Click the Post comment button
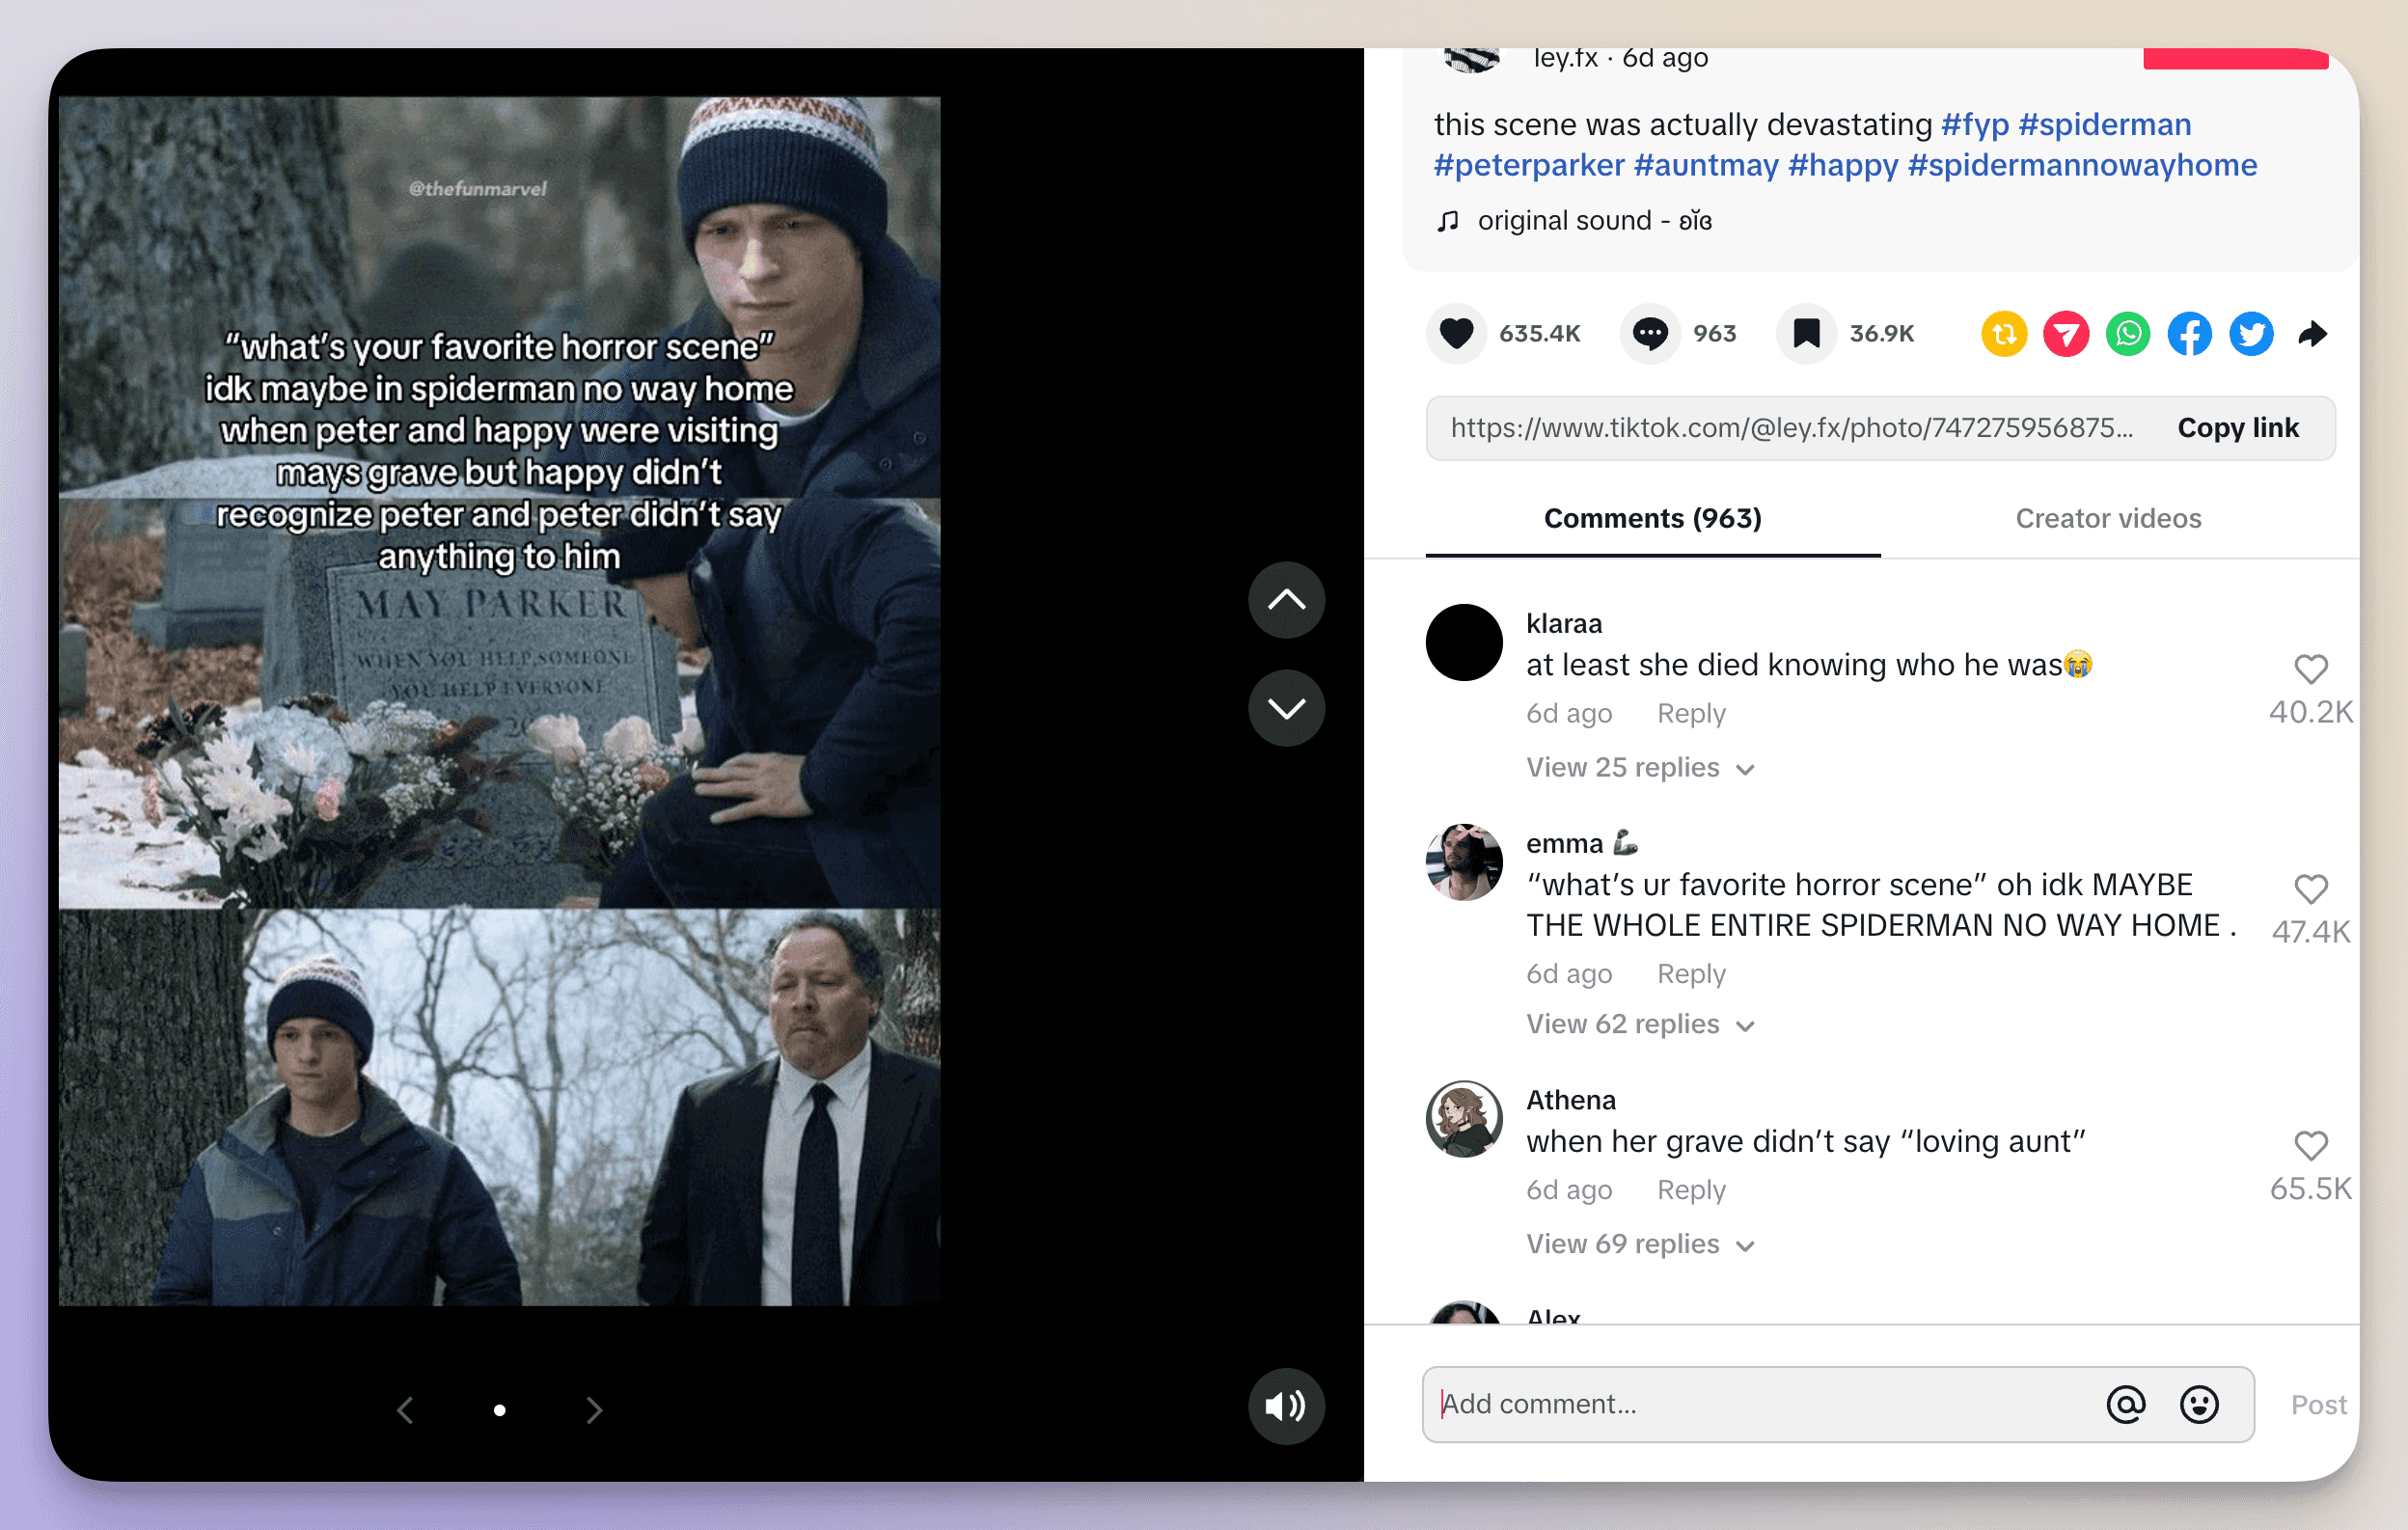Image resolution: width=2408 pixels, height=1530 pixels. coord(2318,1405)
